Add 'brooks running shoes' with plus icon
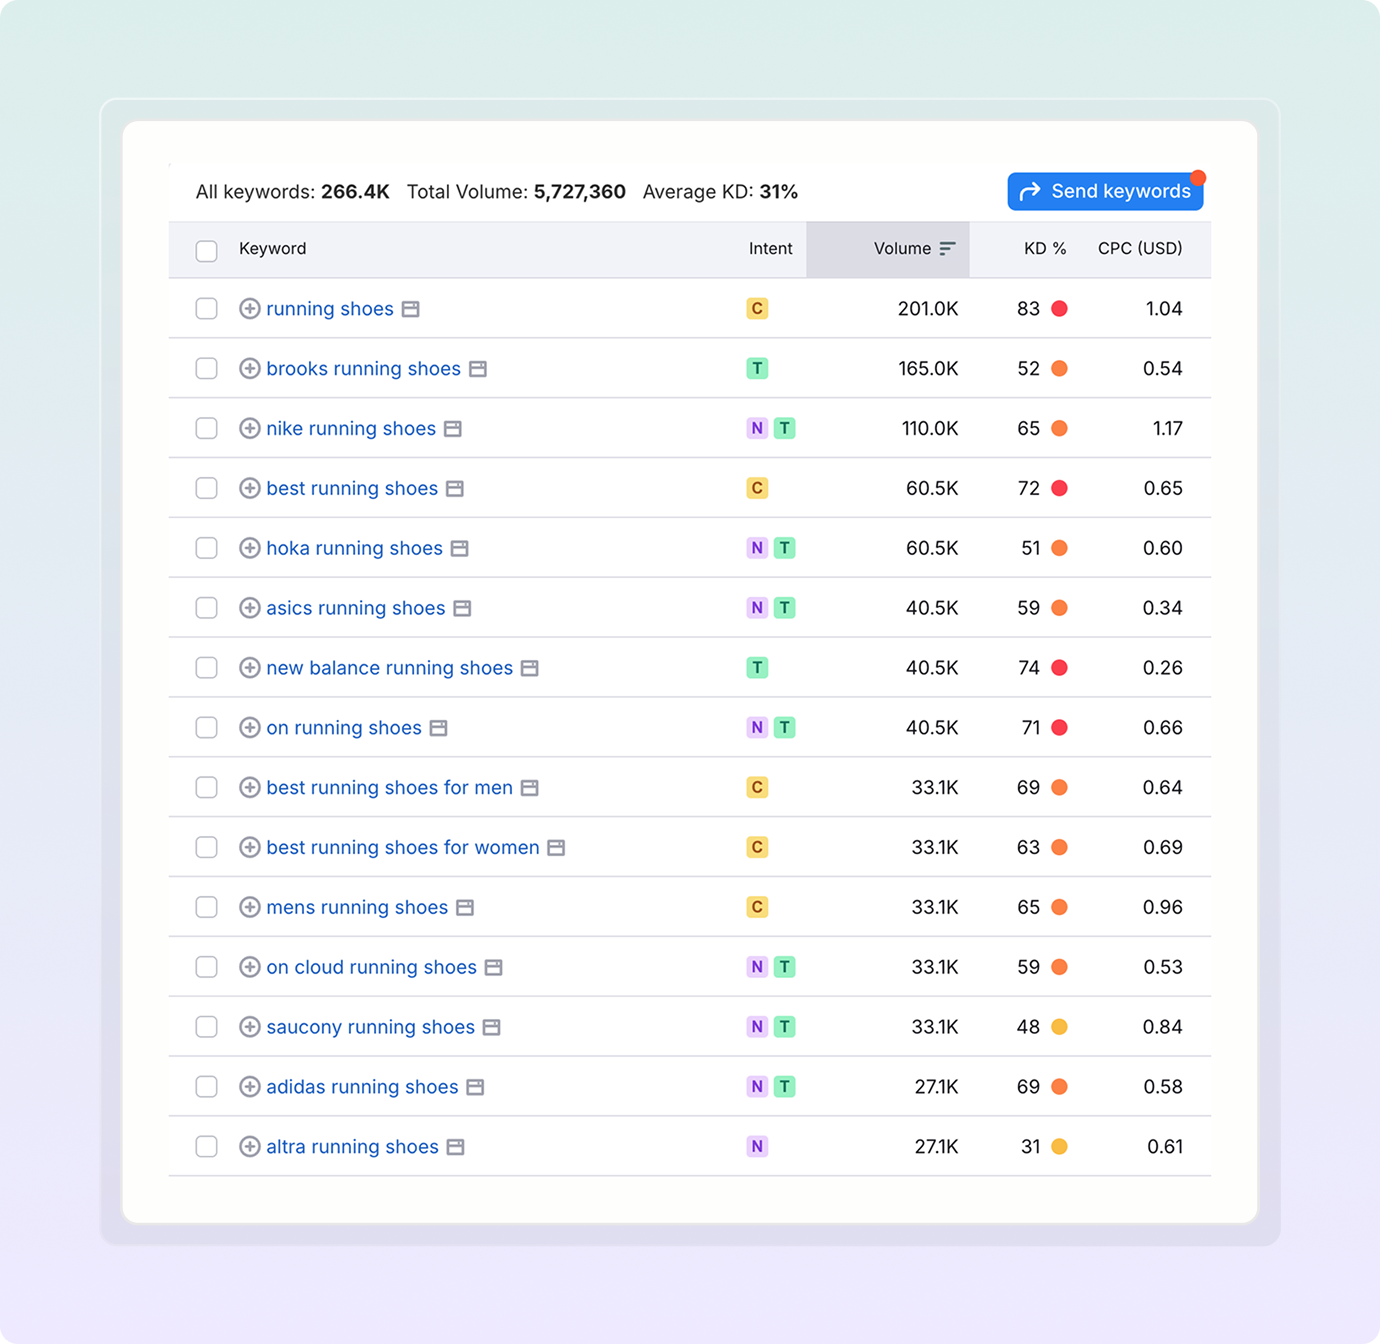 (x=250, y=369)
